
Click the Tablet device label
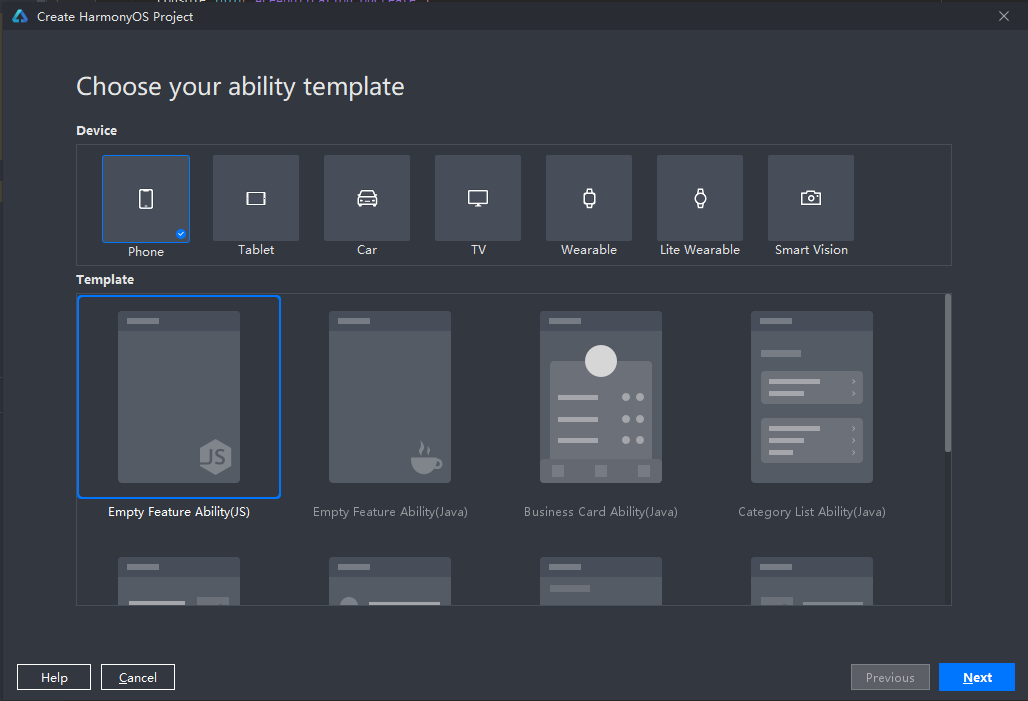point(256,250)
